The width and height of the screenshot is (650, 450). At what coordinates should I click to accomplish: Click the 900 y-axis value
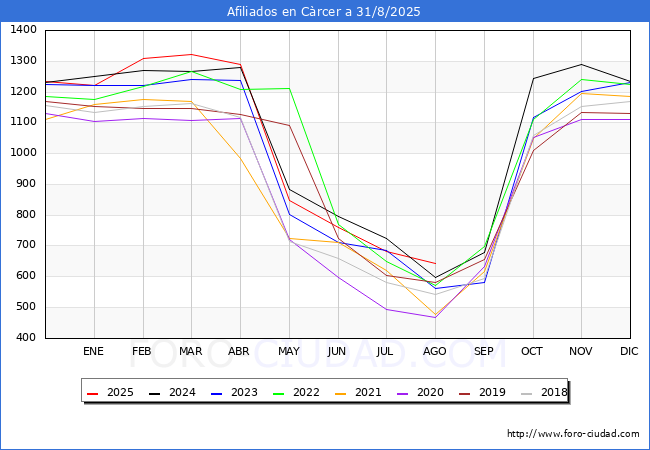(27, 184)
